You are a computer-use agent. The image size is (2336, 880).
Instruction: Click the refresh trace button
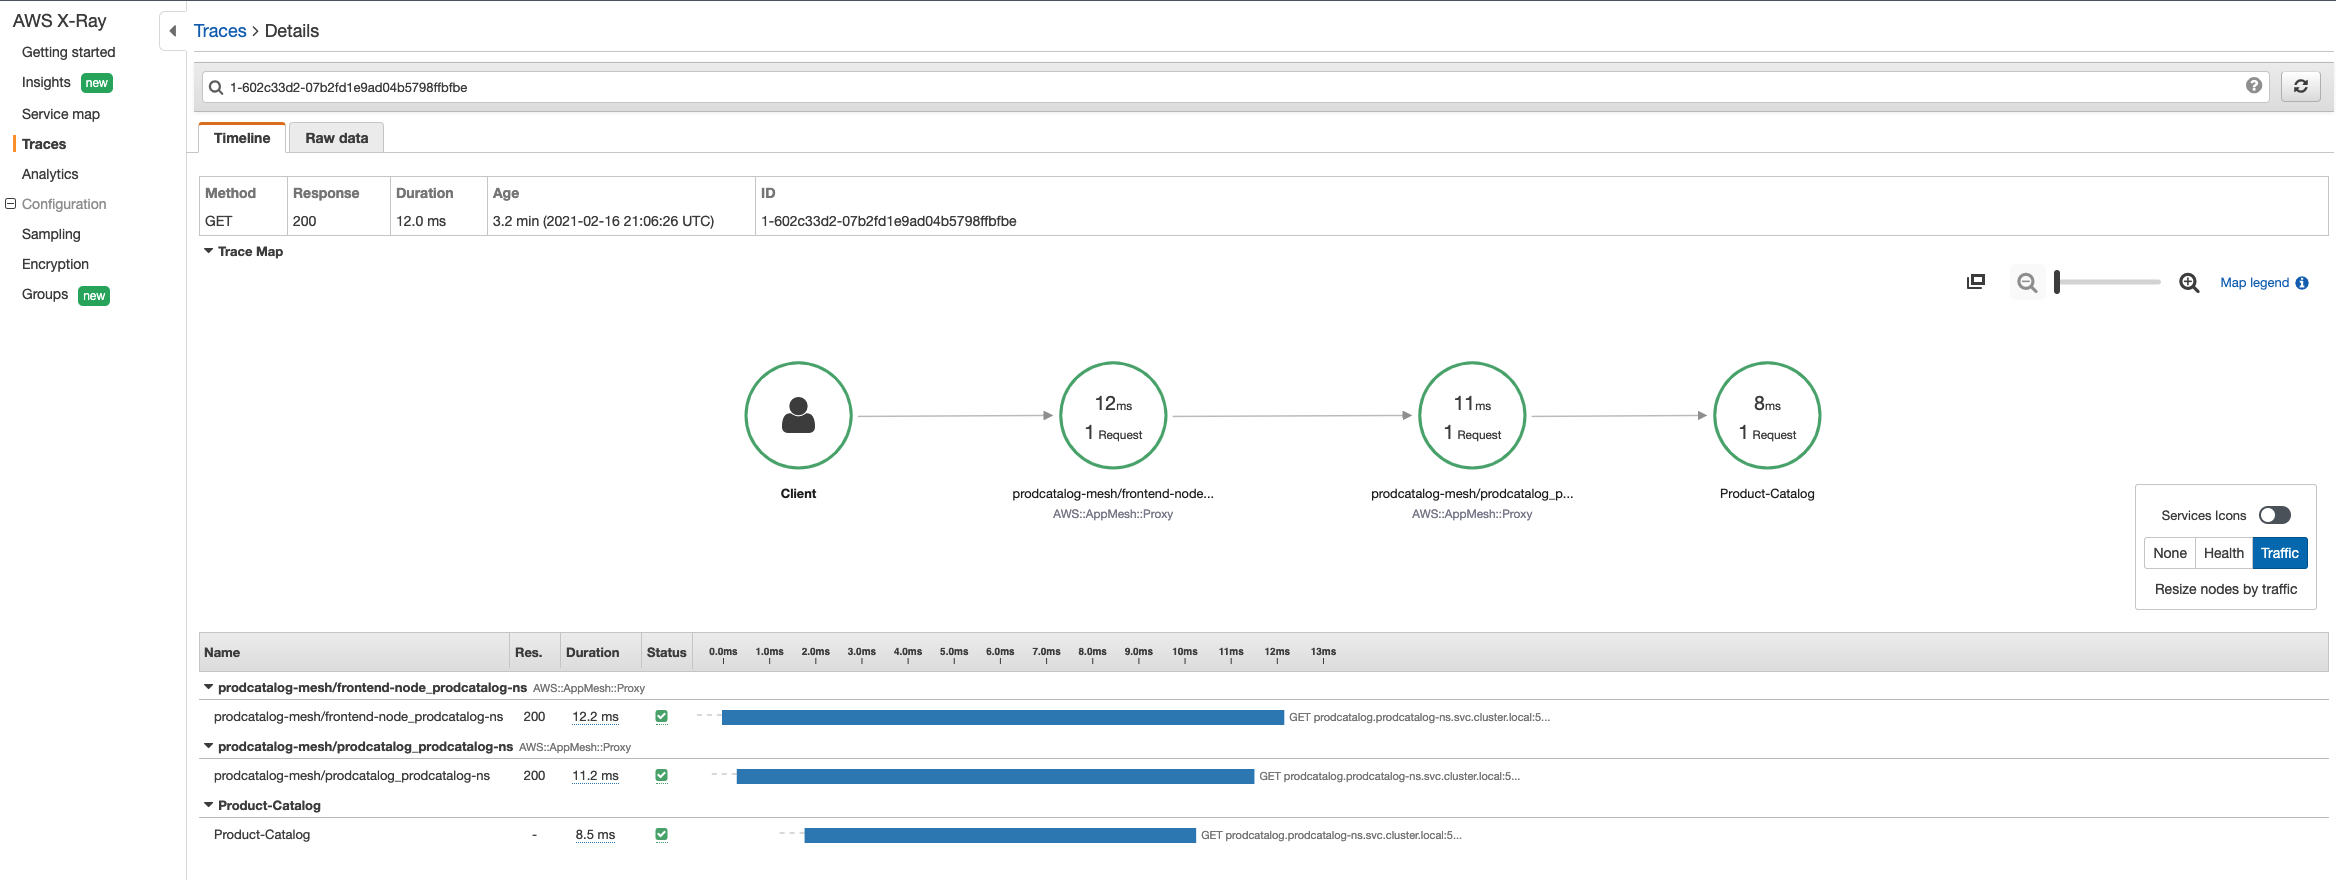click(2300, 86)
